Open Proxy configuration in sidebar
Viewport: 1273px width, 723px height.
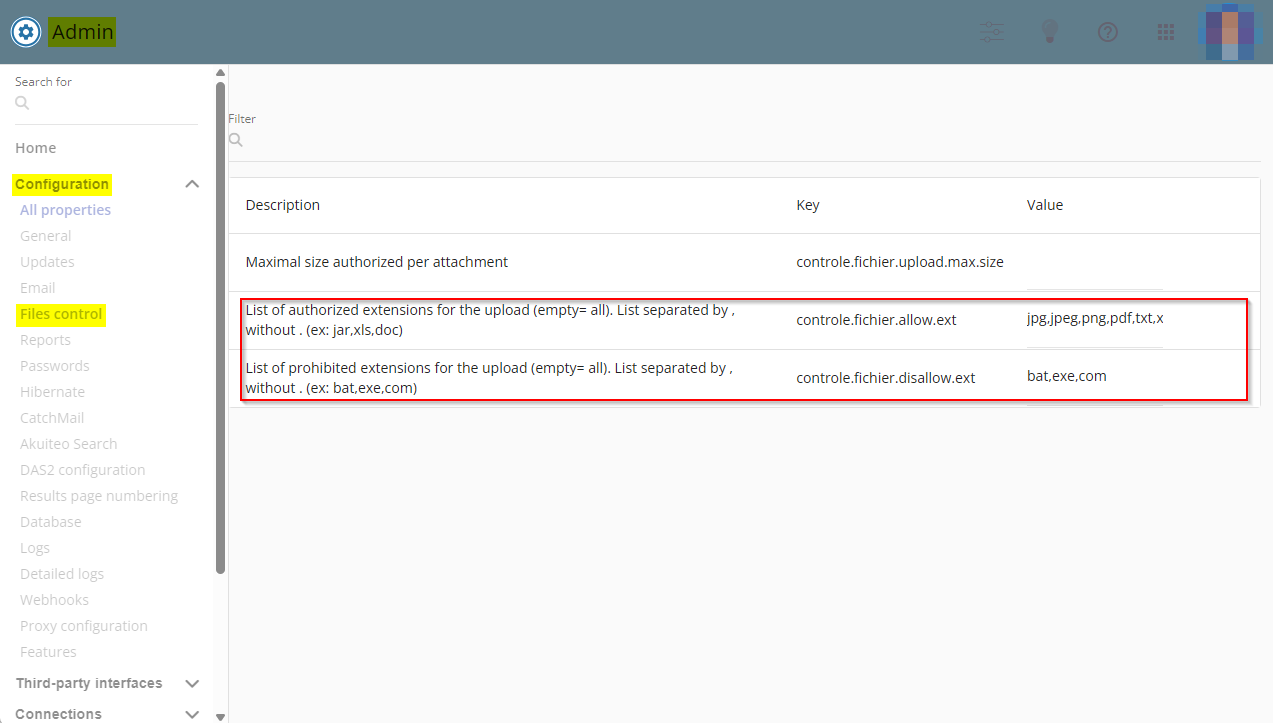[x=83, y=626]
